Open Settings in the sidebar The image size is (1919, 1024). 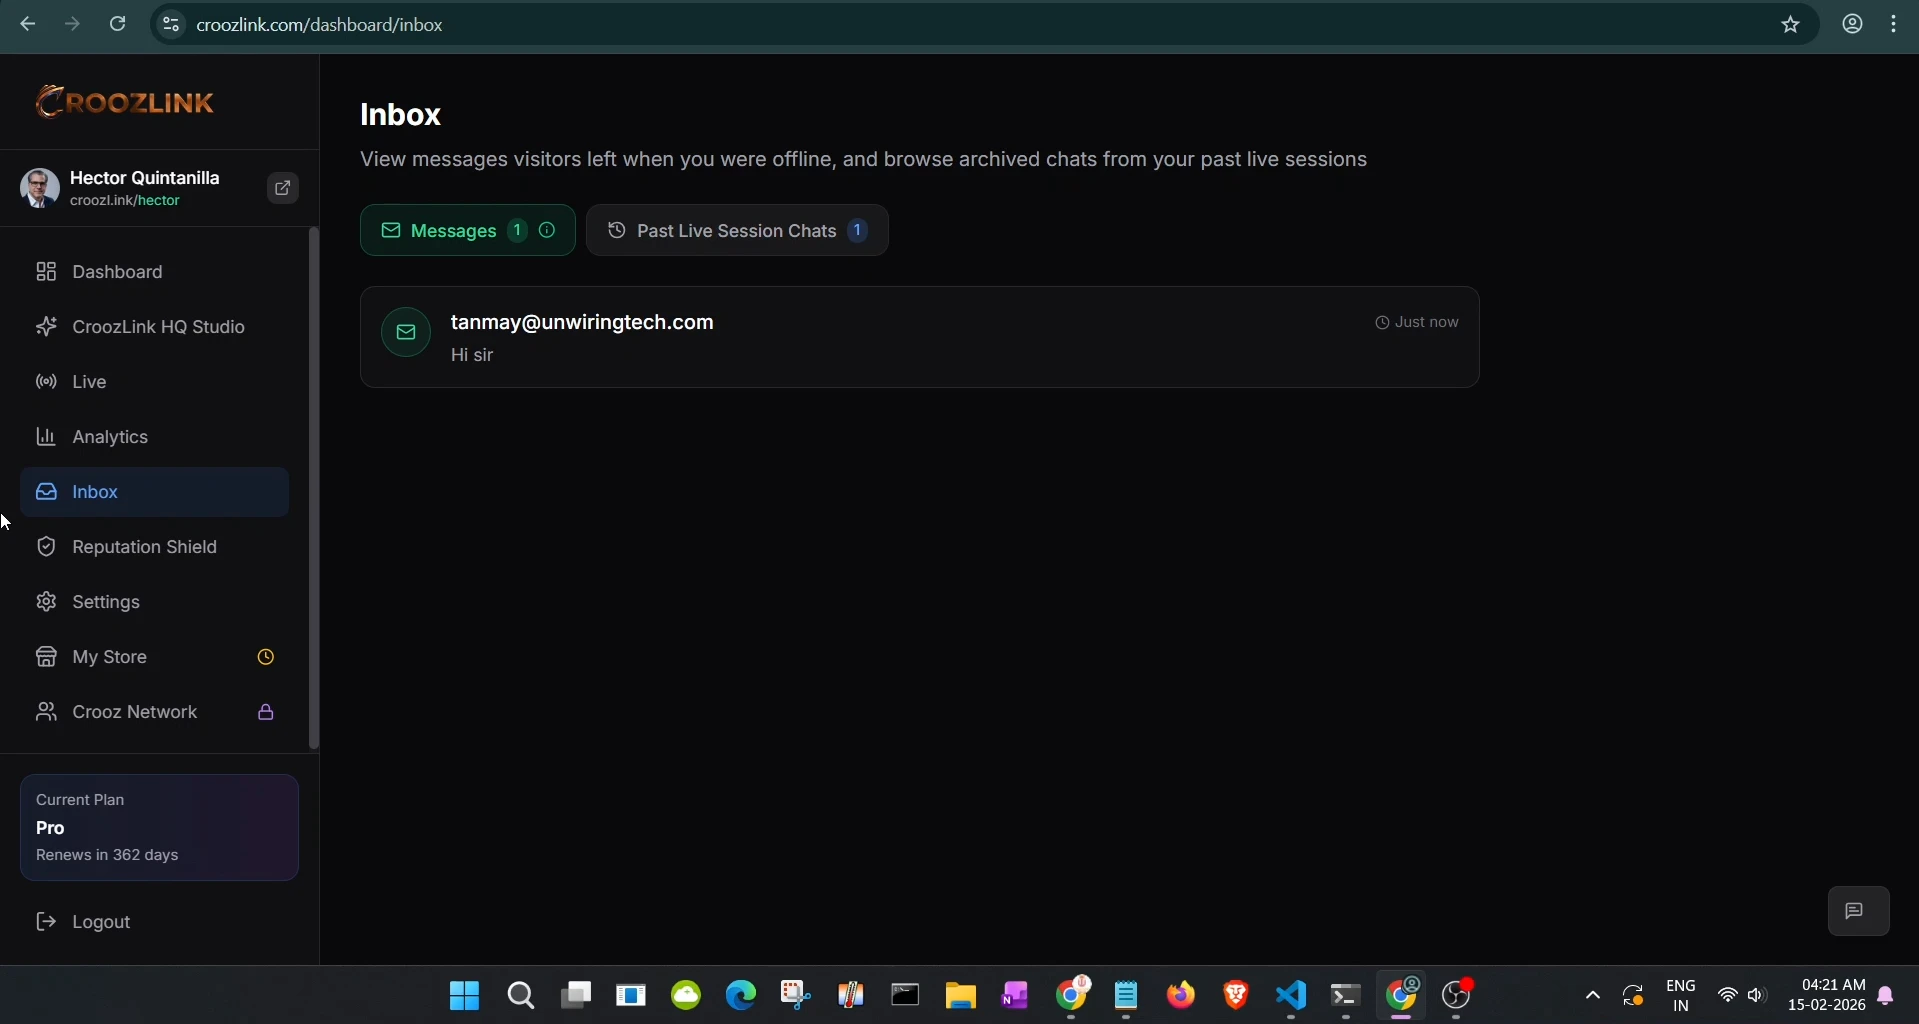106,601
